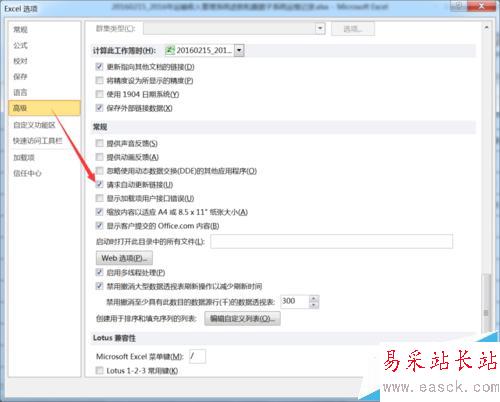500x402 pixels.
Task: Decrease pivot rows threshold with down arrow
Action: click(314, 305)
